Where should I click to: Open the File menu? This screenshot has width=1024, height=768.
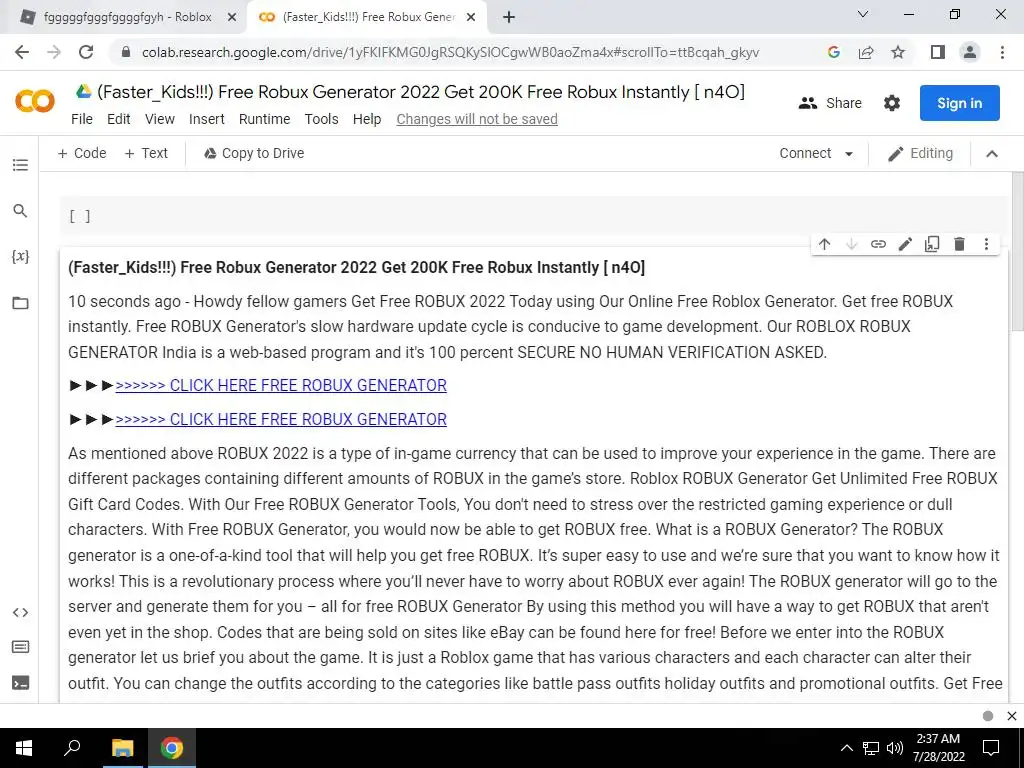coord(82,119)
